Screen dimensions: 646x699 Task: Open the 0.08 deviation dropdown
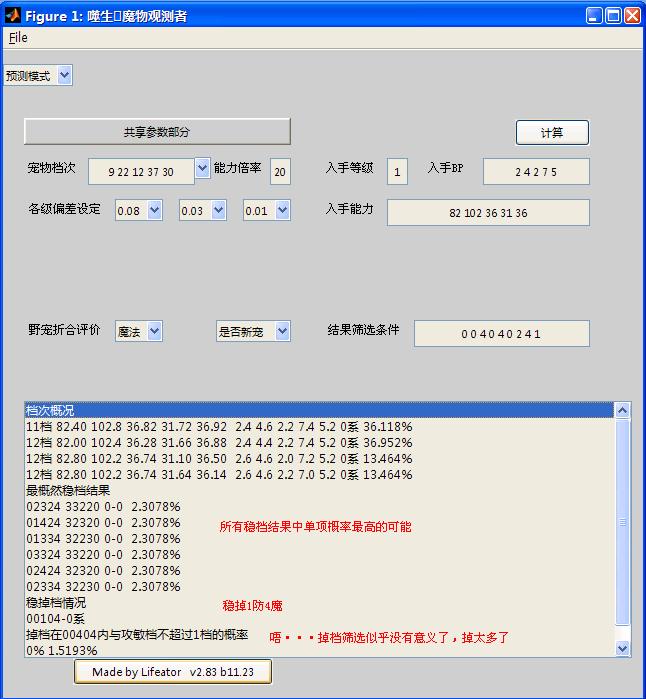[x=139, y=210]
